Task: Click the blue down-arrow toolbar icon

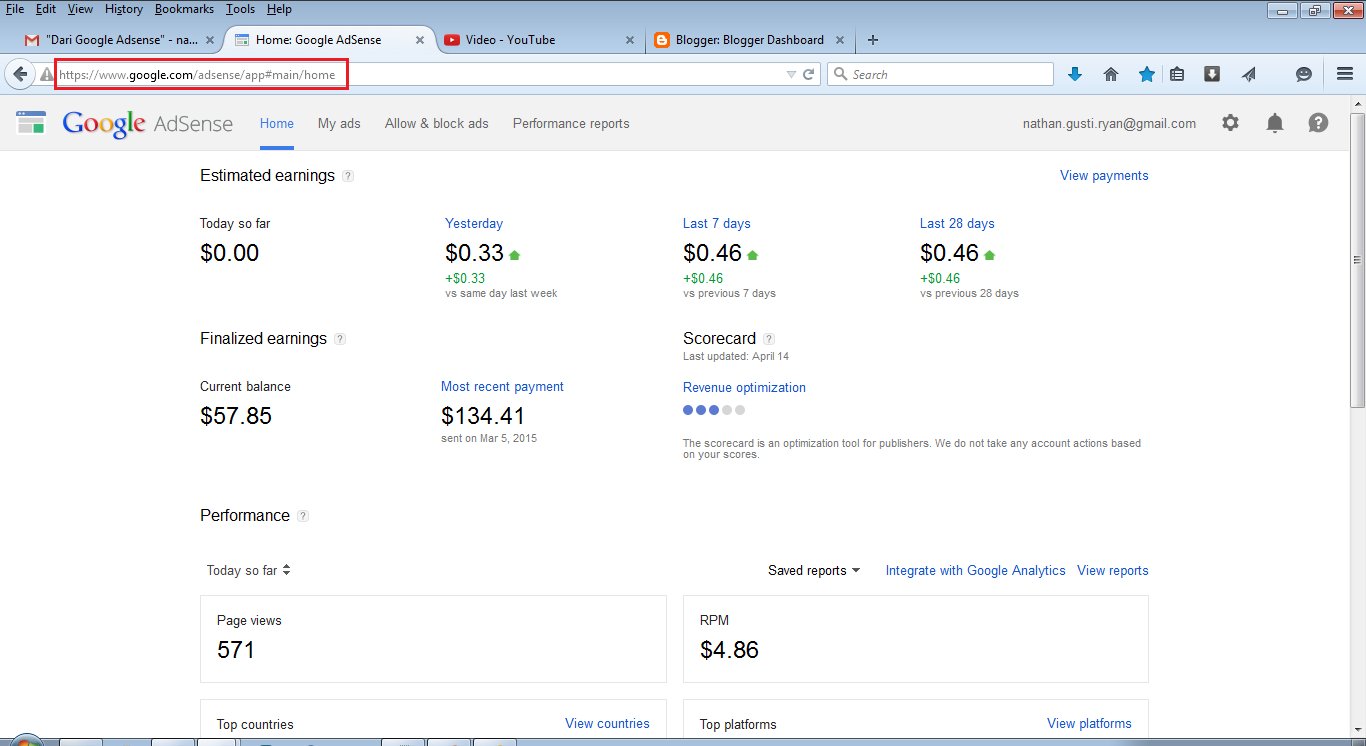Action: click(1075, 74)
